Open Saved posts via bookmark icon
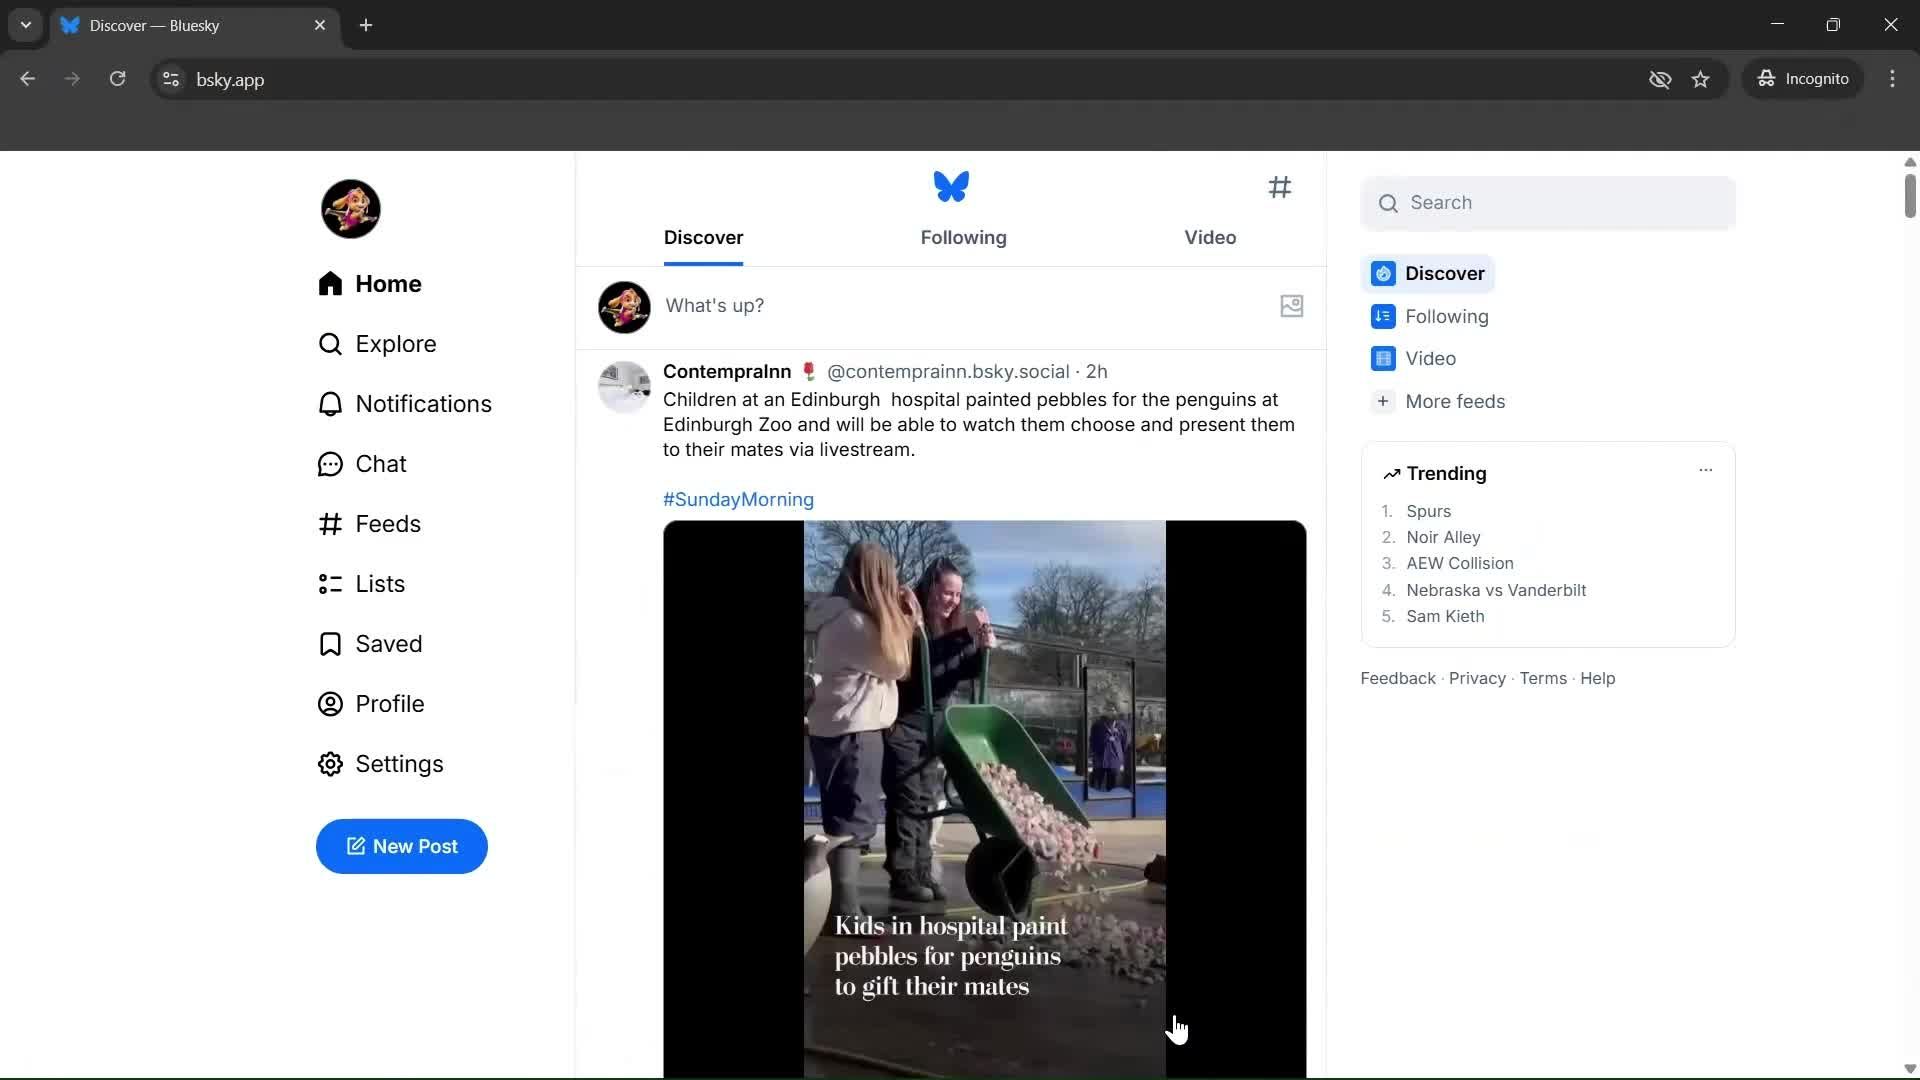Image resolution: width=1920 pixels, height=1080 pixels. click(x=330, y=644)
